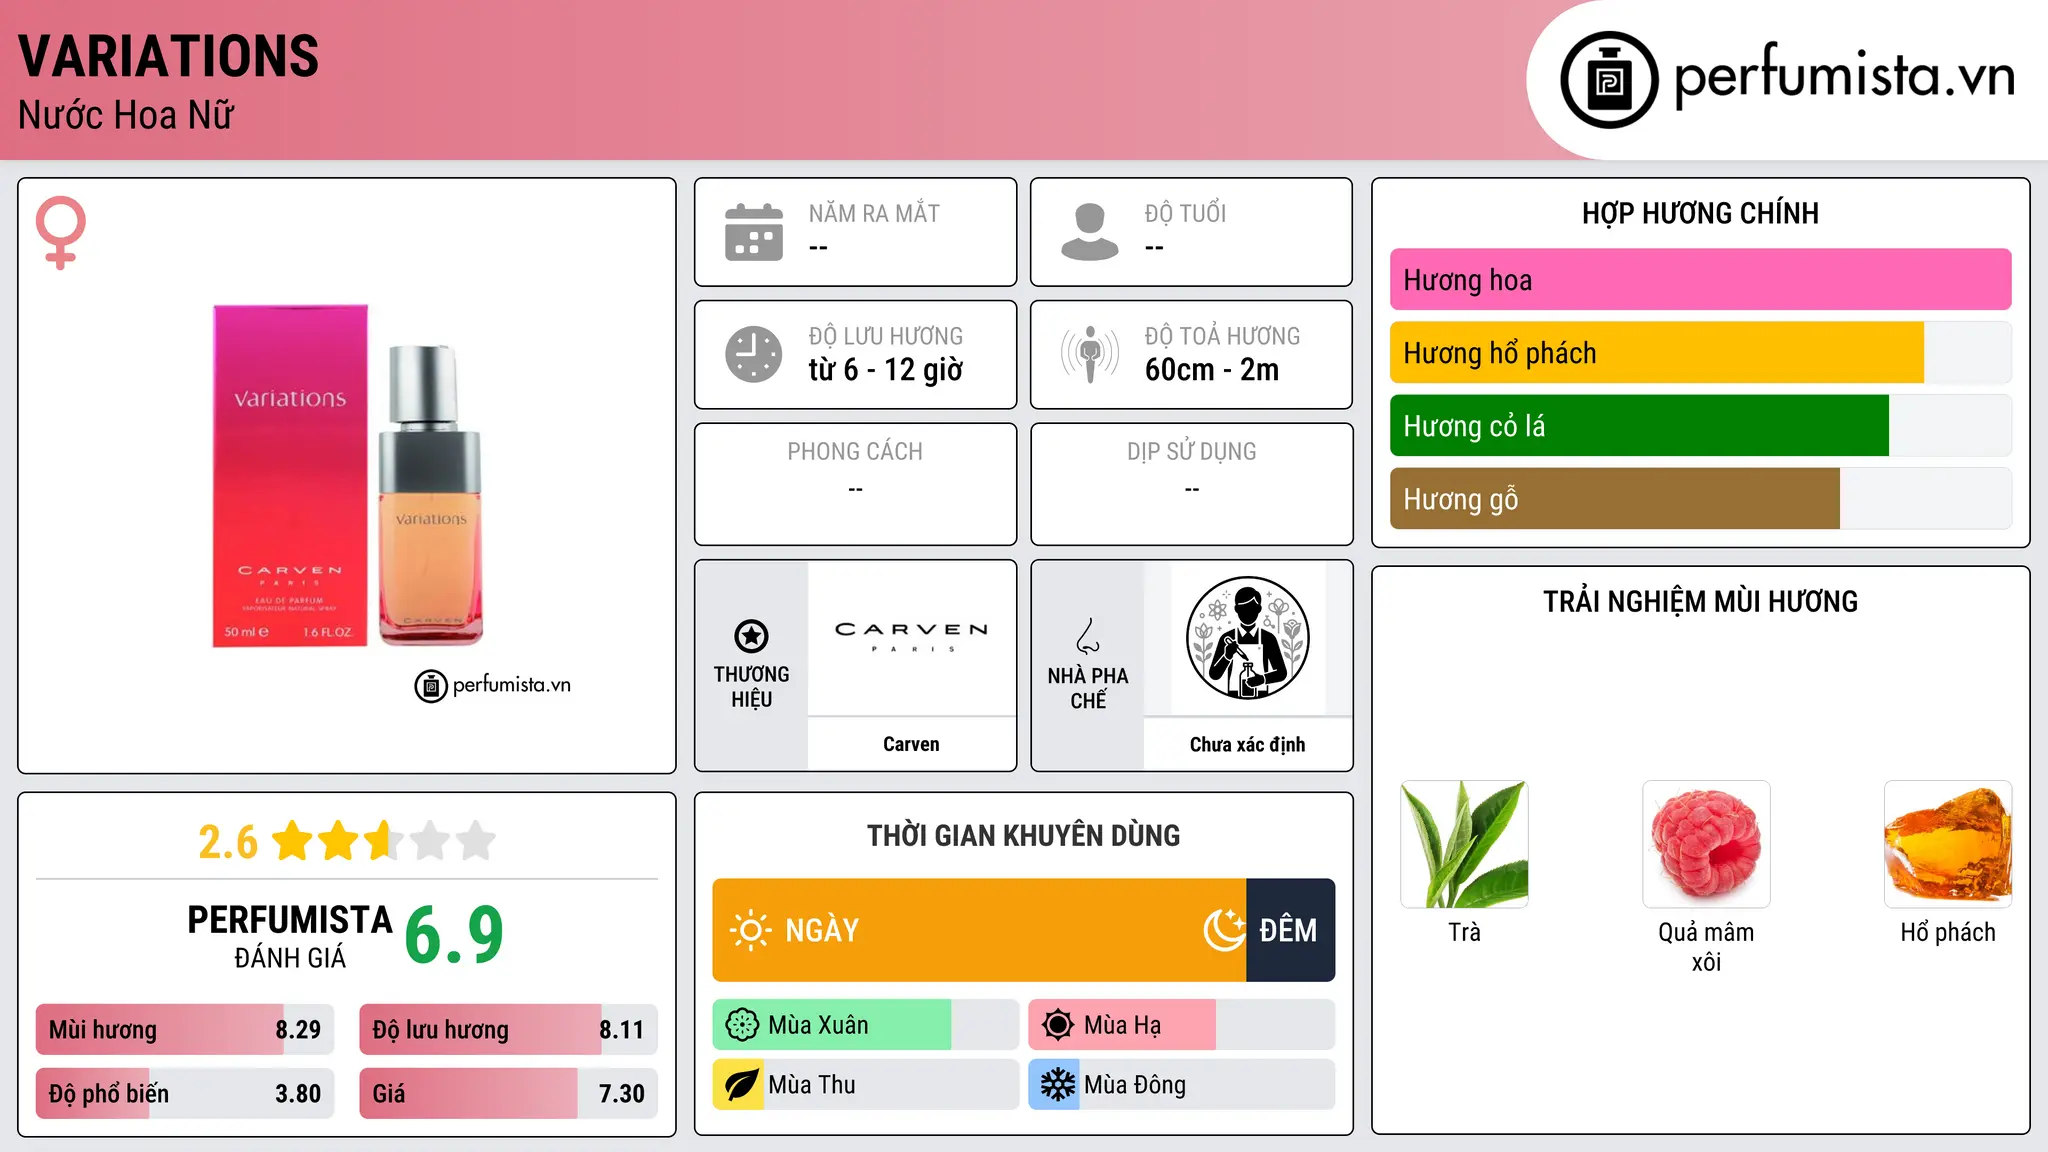
Task: Click the từ 6 - 12 giờ longevity value
Action: tap(886, 370)
